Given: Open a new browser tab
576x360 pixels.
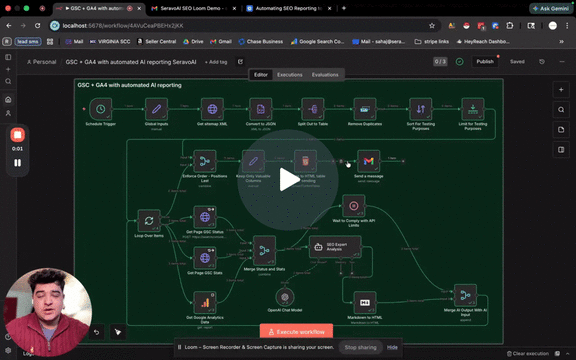Looking at the screenshot, I should pyautogui.click(x=344, y=8).
